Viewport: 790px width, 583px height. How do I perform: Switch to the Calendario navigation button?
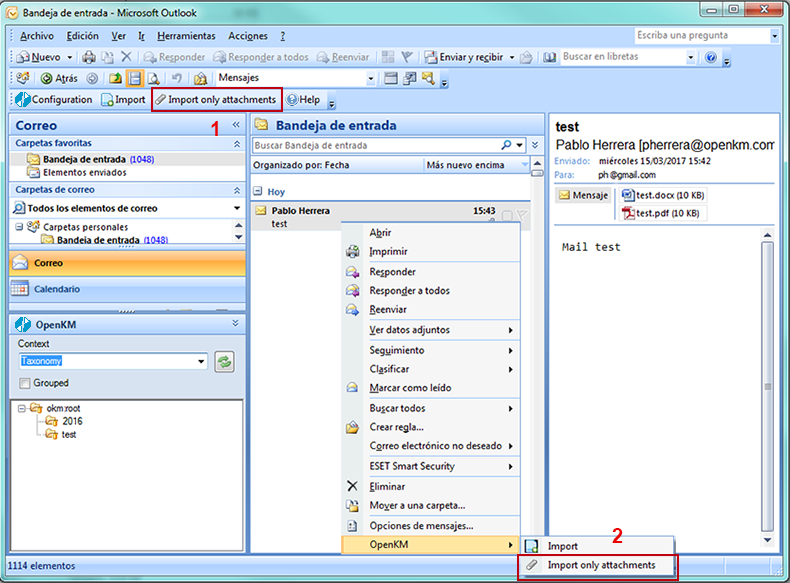point(127,289)
